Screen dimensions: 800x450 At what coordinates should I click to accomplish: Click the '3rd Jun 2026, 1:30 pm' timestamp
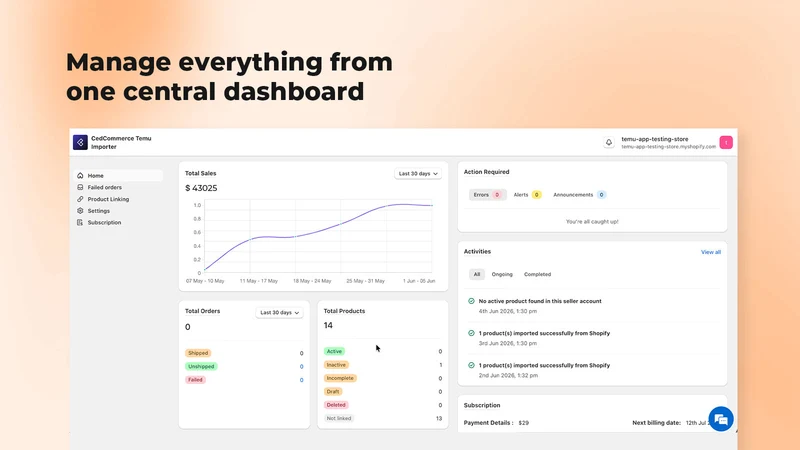(x=508, y=343)
